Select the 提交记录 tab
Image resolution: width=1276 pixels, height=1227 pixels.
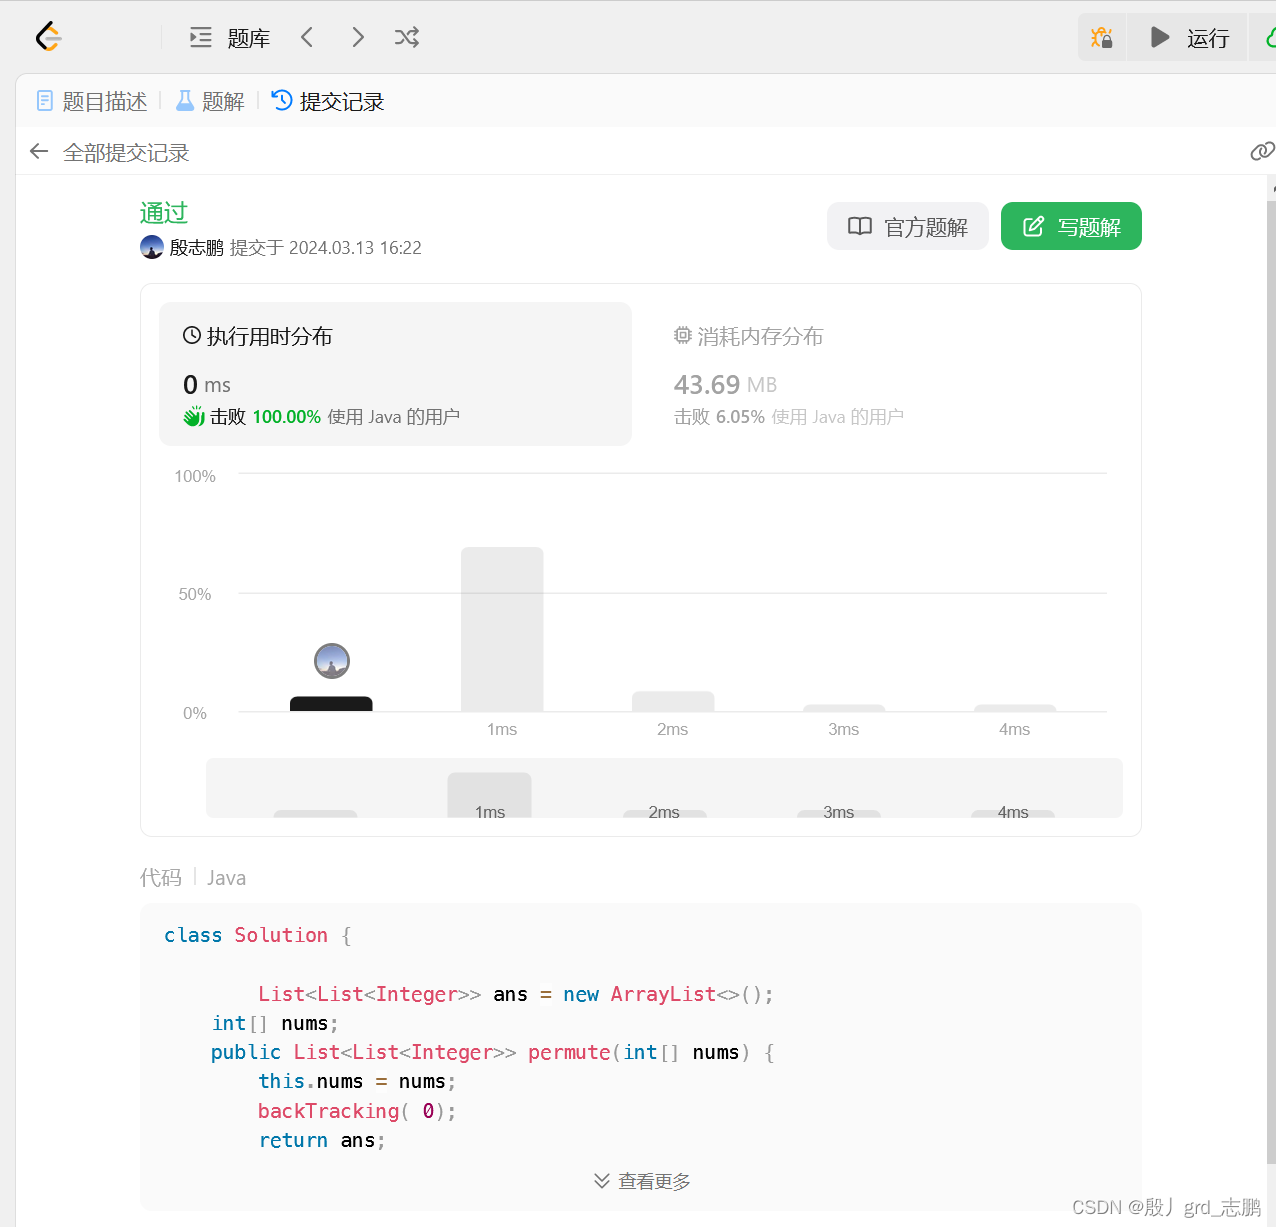pyautogui.click(x=328, y=101)
